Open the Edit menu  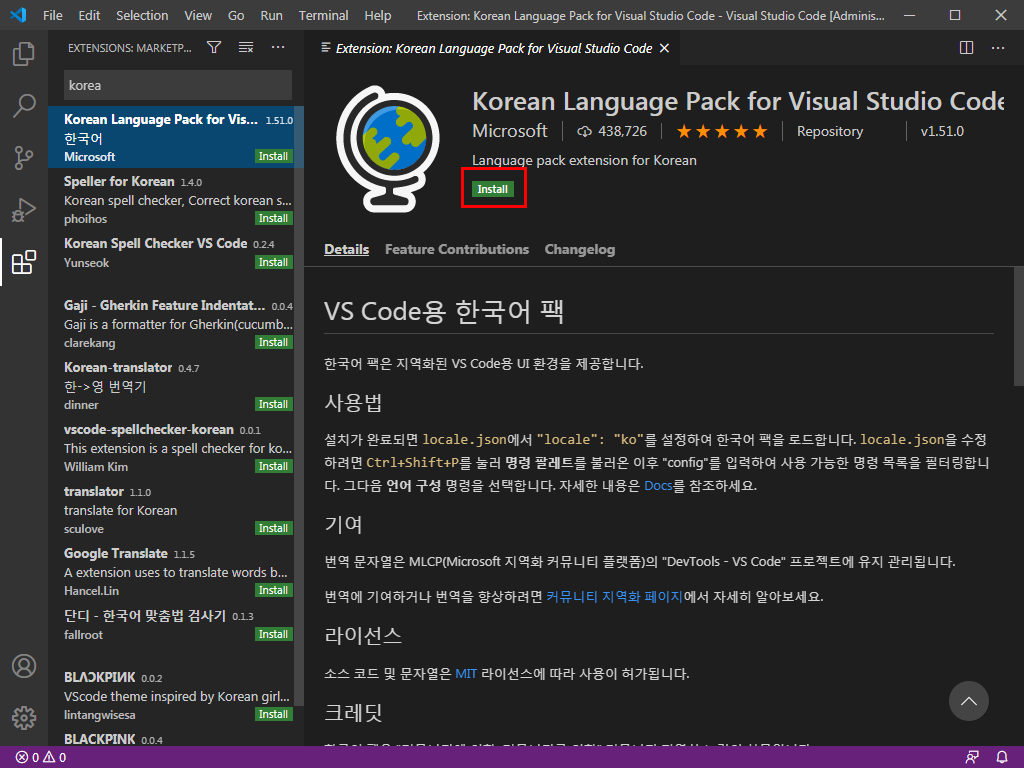point(89,15)
